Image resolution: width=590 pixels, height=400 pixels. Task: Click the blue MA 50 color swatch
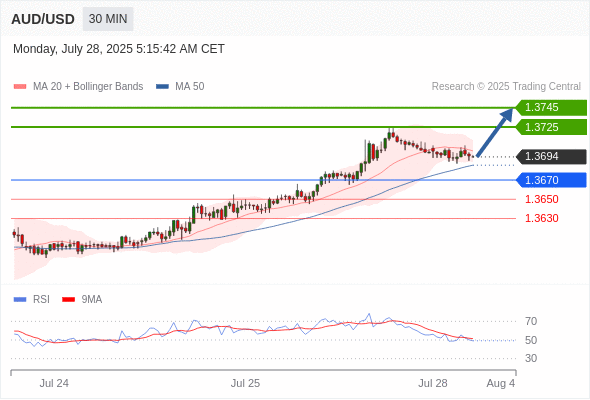pos(163,87)
